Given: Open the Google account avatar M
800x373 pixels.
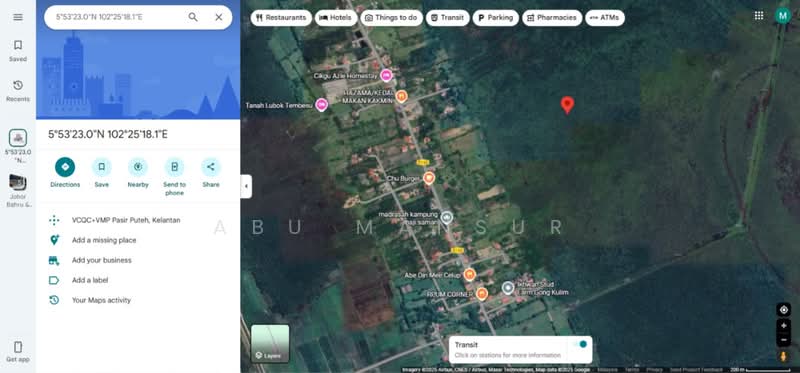Looking at the screenshot, I should 783,15.
